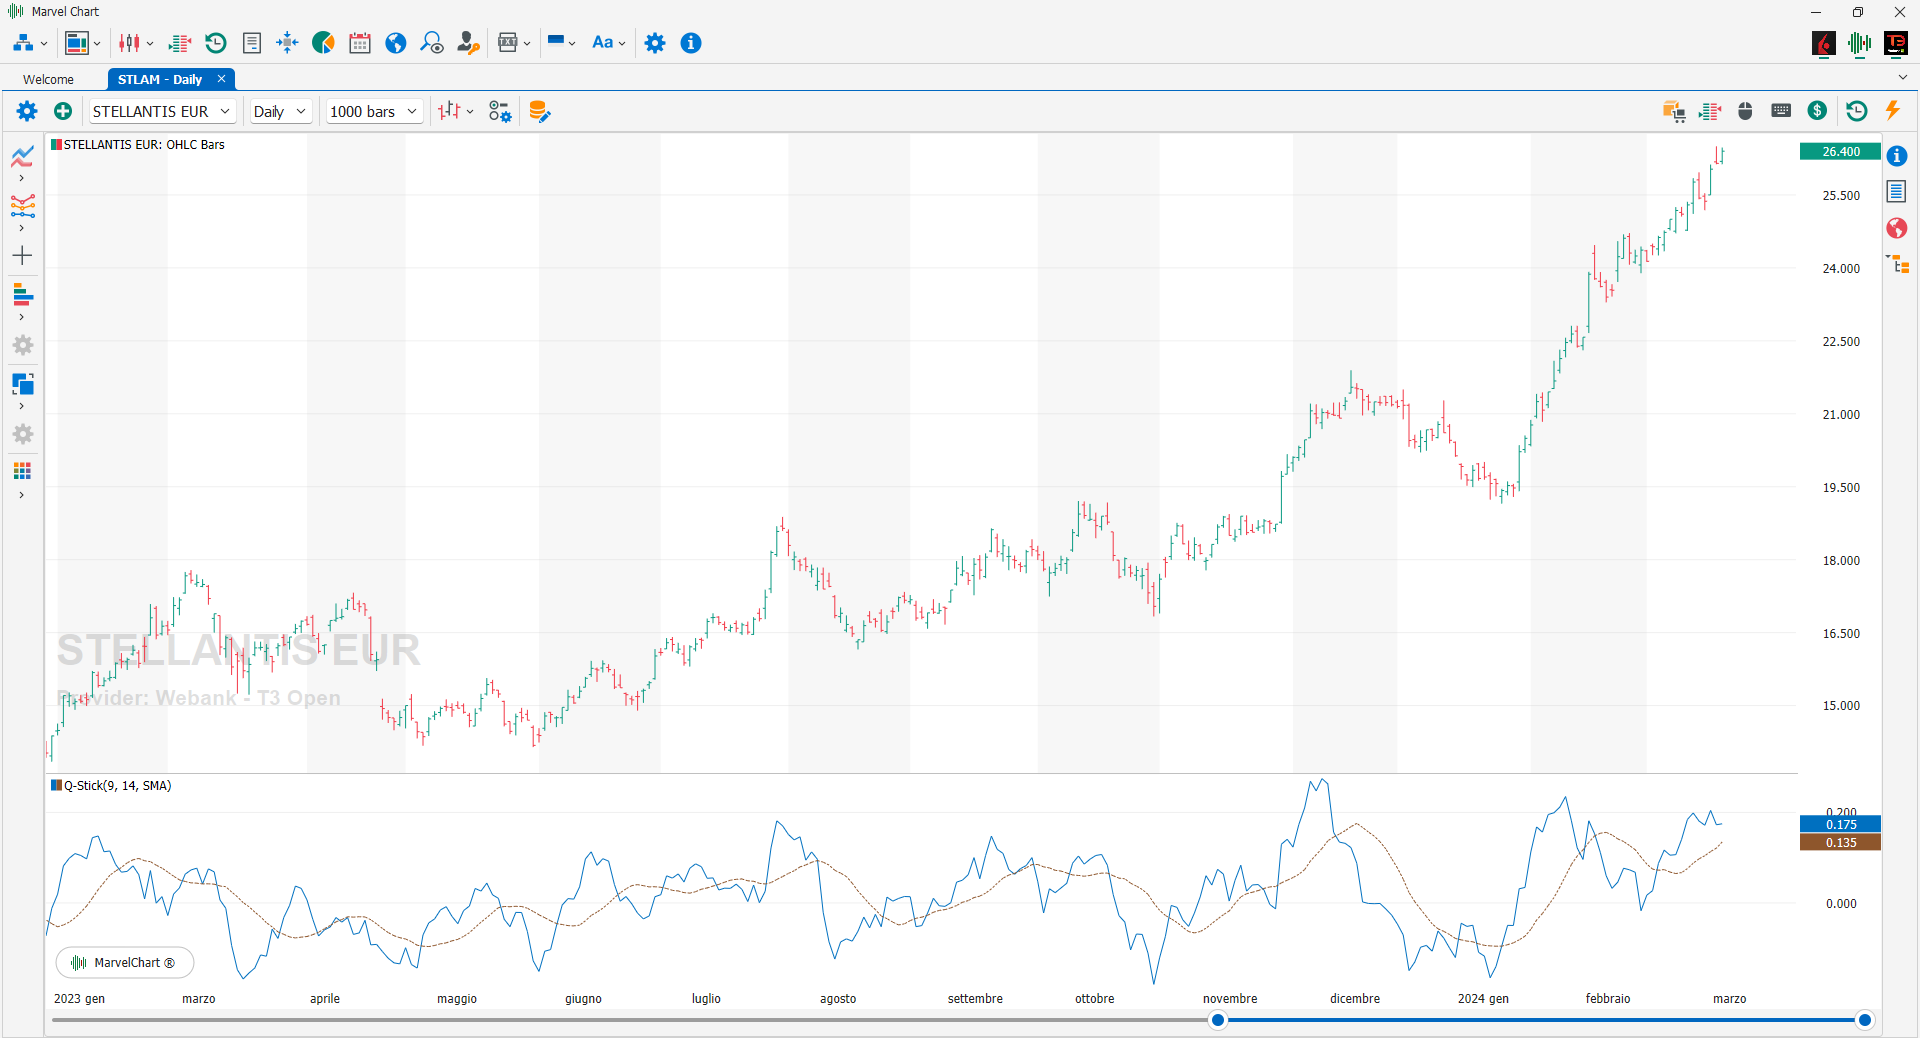The image size is (1920, 1038).
Task: Click the blue globe icon in the main toolbar
Action: click(396, 43)
